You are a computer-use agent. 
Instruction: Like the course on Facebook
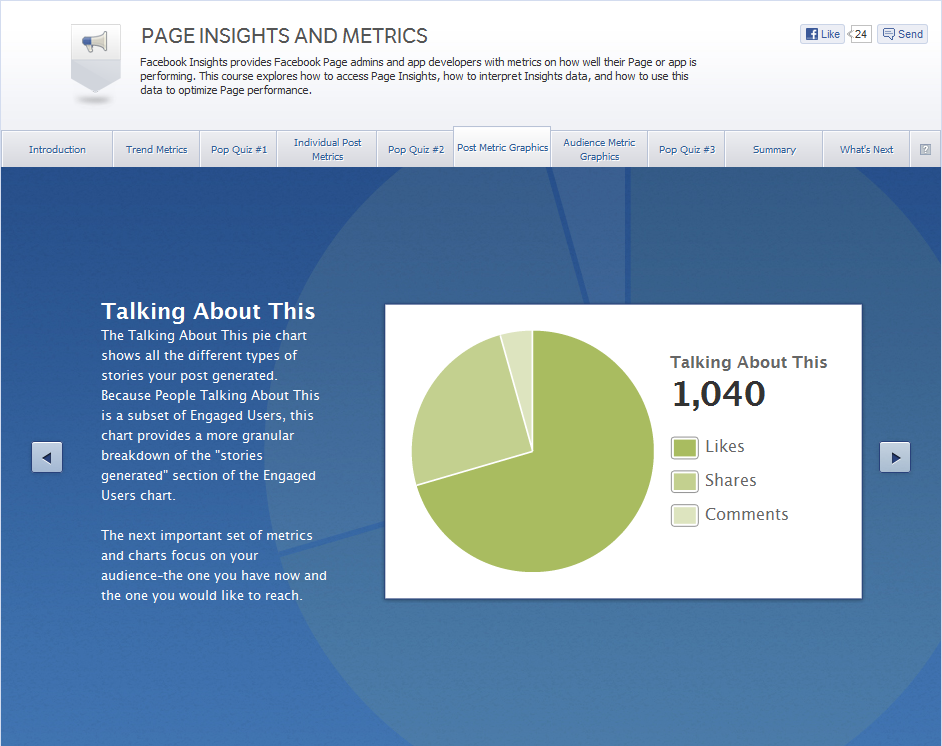click(x=822, y=34)
